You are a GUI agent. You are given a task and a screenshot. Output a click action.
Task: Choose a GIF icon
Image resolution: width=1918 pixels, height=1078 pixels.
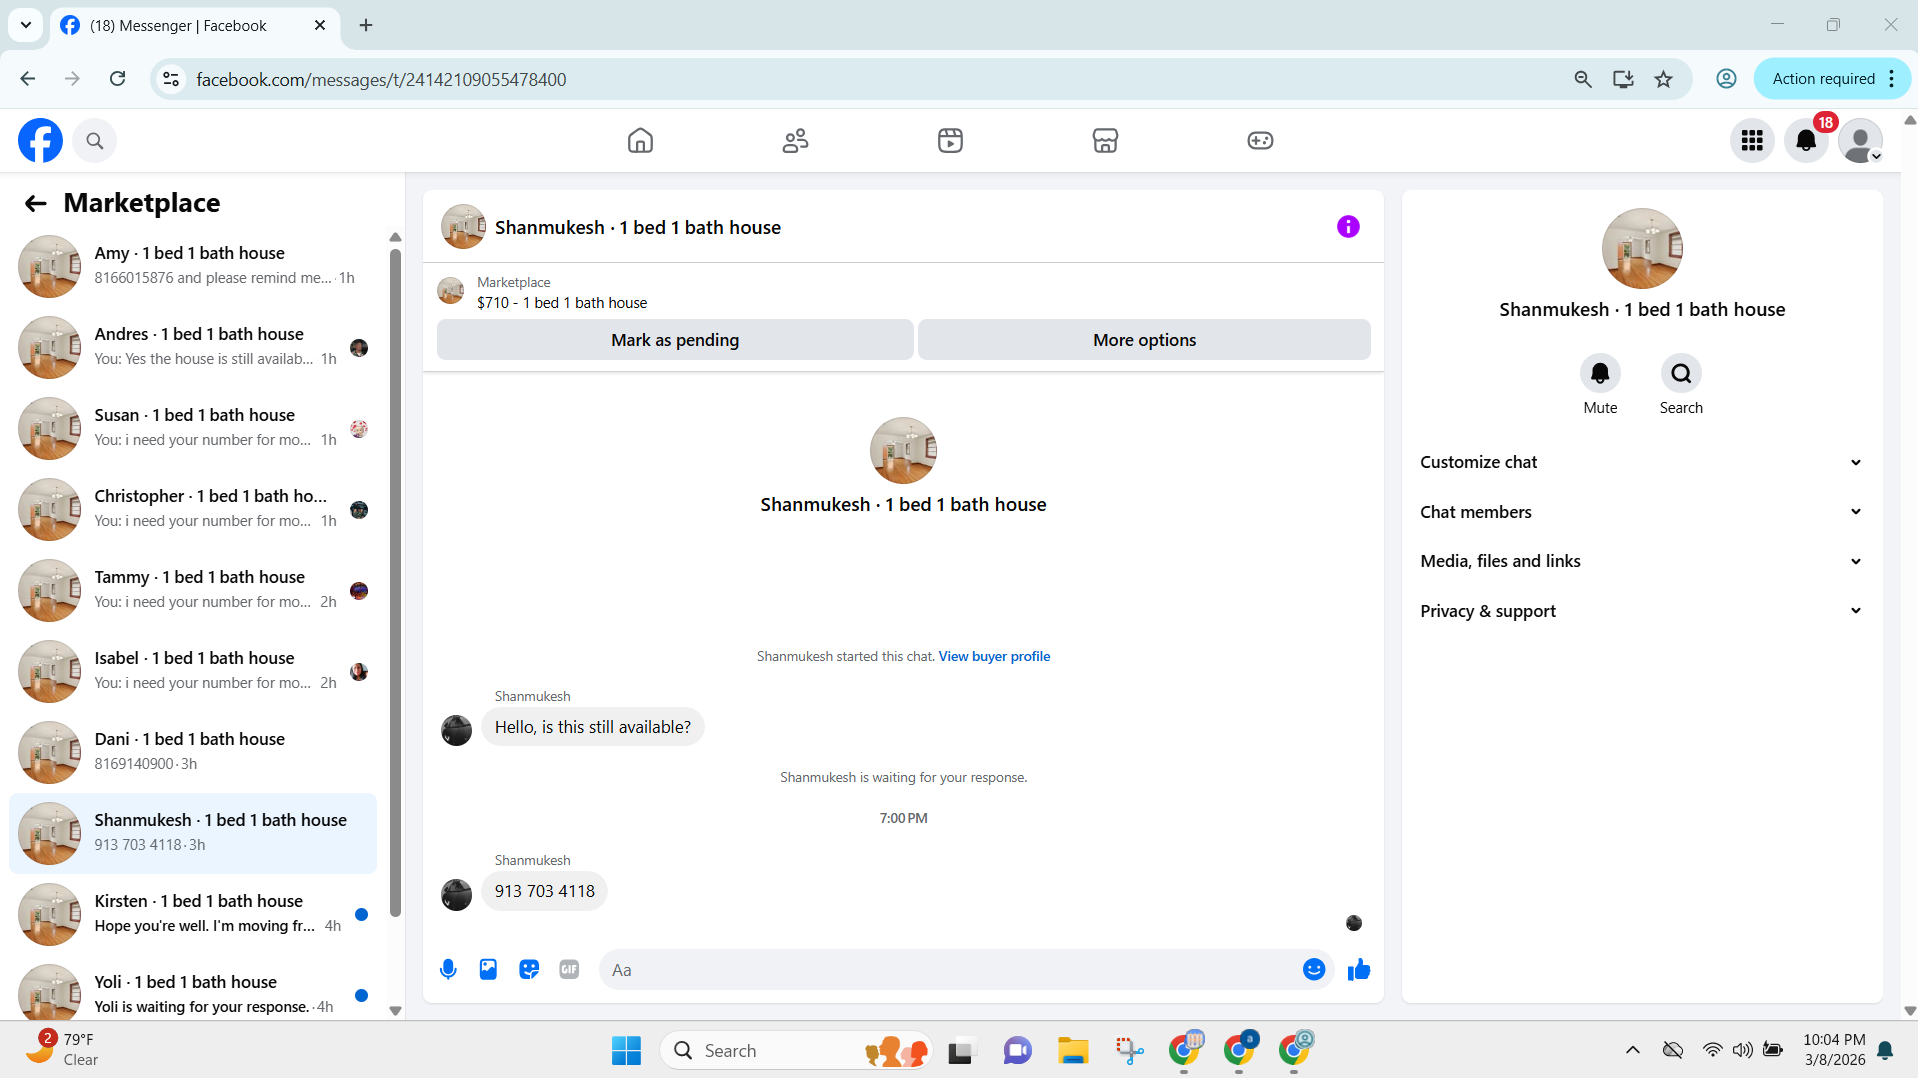pyautogui.click(x=569, y=970)
